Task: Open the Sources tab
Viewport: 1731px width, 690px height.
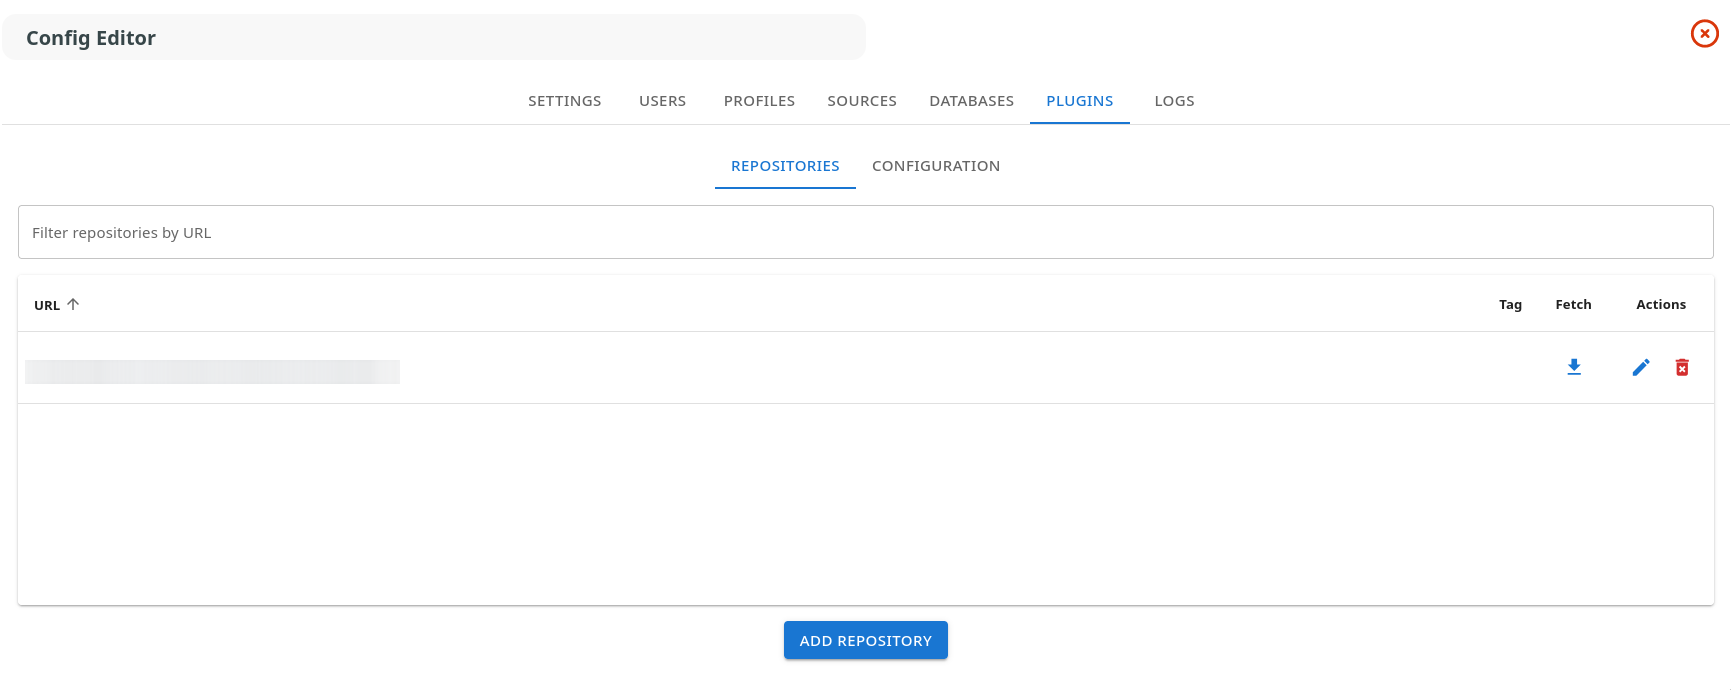Action: click(862, 101)
